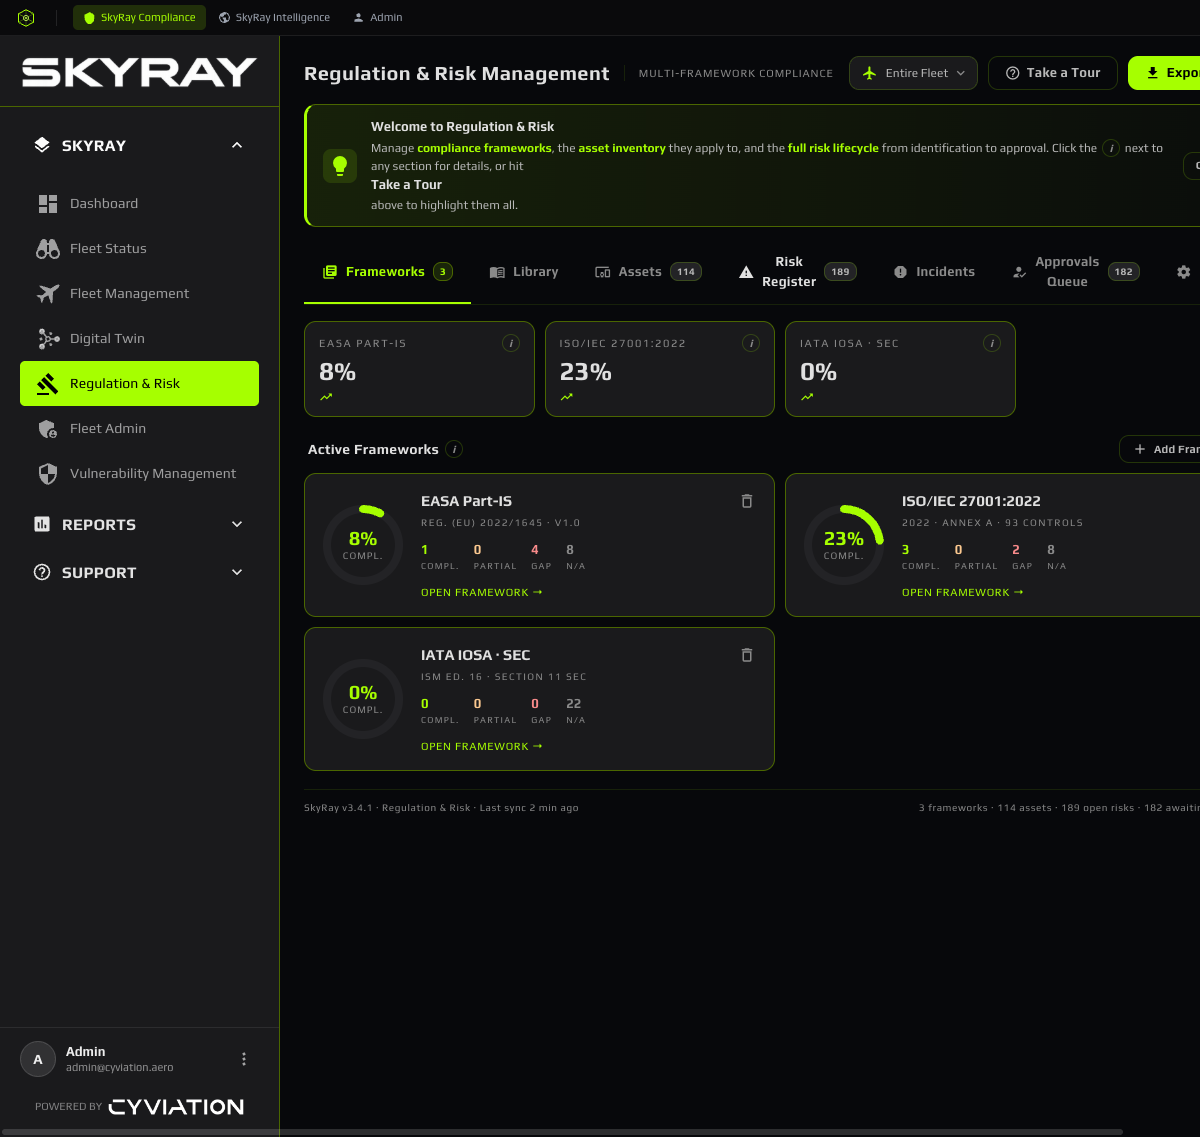
Task: Click the N/A count 22 on IATA IOSA · SEC
Action: coord(574,704)
